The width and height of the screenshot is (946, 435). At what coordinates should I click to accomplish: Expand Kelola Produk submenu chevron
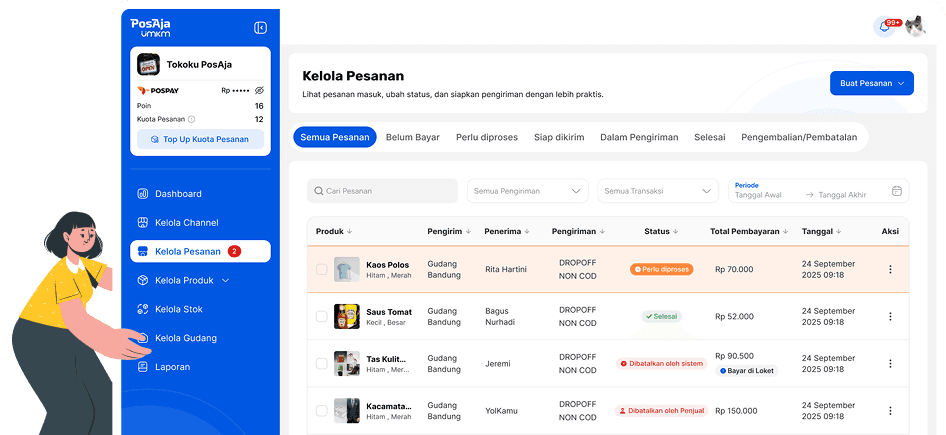226,281
